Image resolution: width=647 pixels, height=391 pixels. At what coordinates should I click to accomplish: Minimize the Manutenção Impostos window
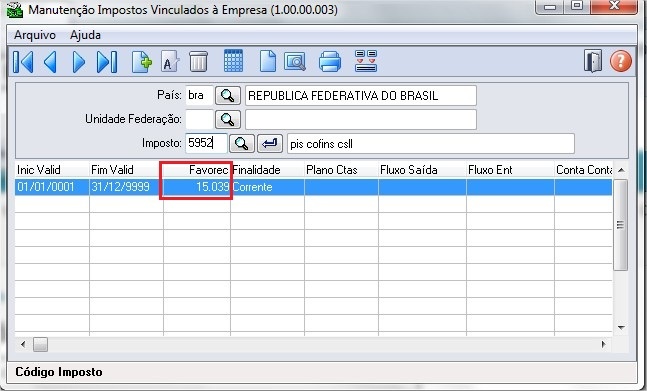tap(550, 7)
